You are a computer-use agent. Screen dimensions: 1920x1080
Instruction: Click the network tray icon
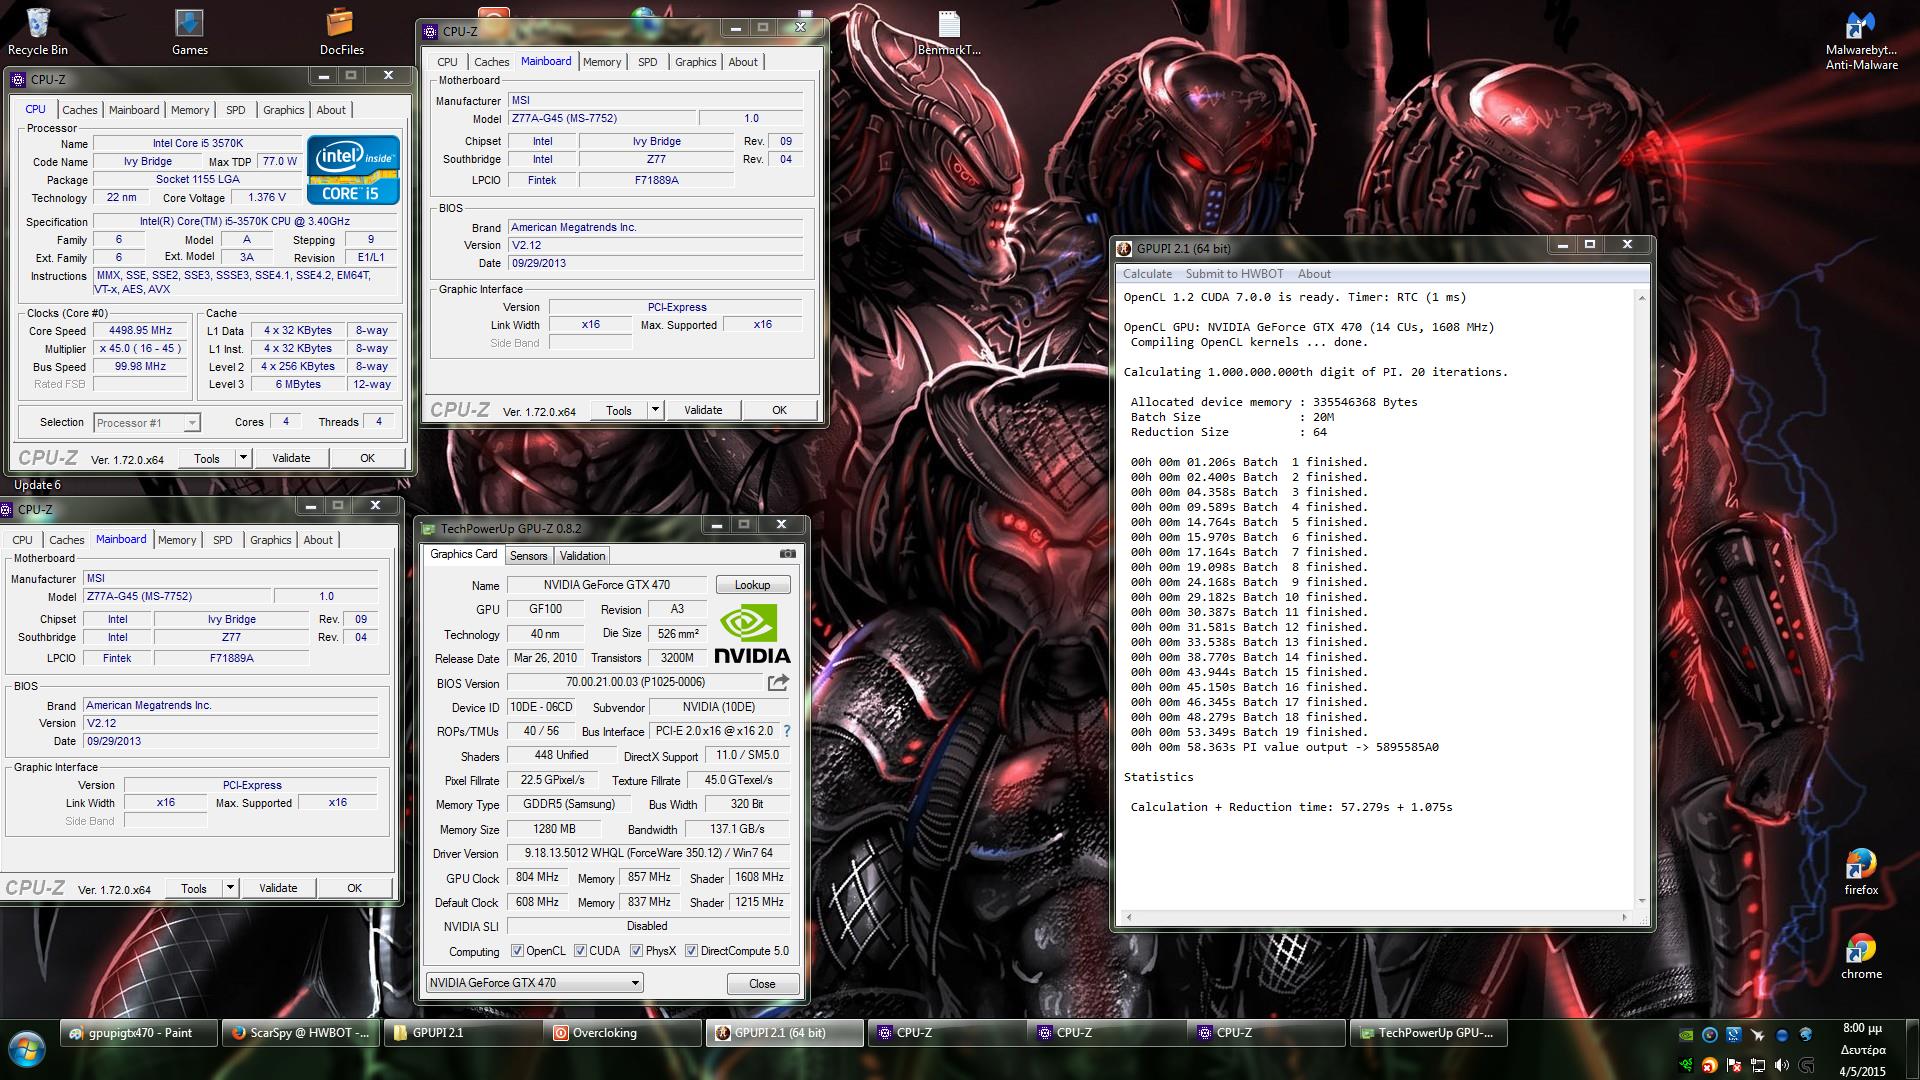(x=1757, y=1066)
